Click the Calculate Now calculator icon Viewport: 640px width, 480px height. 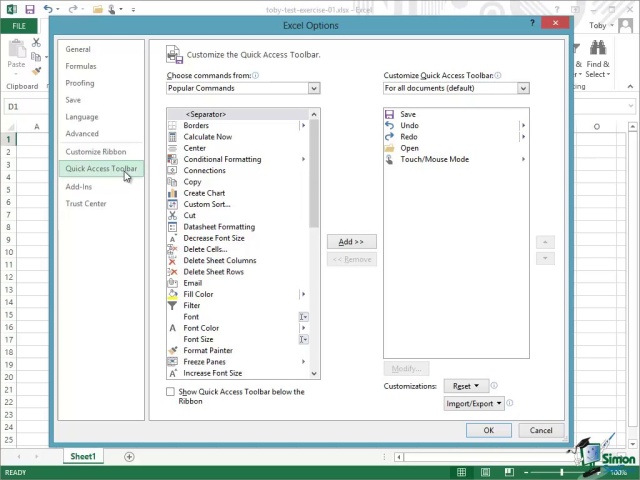click(173, 137)
